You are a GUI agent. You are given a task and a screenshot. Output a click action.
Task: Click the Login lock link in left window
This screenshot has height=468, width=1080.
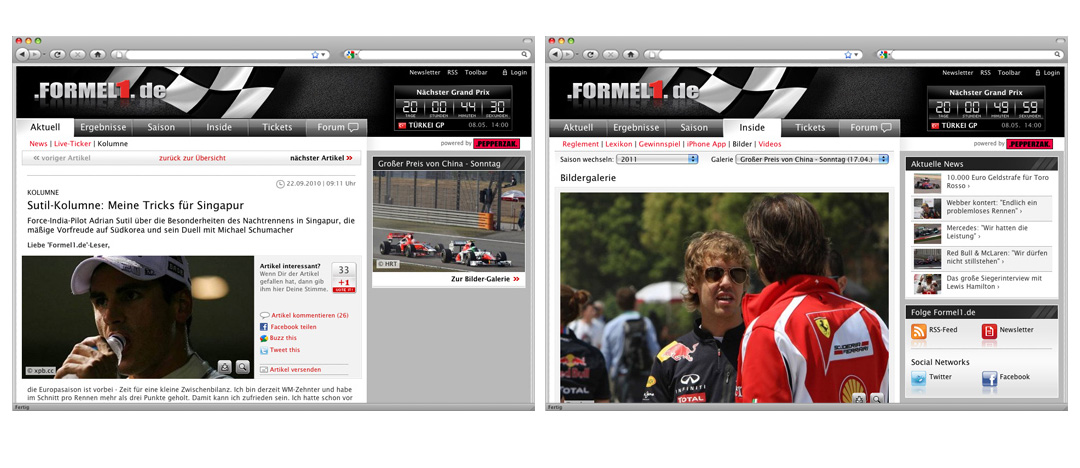click(515, 72)
